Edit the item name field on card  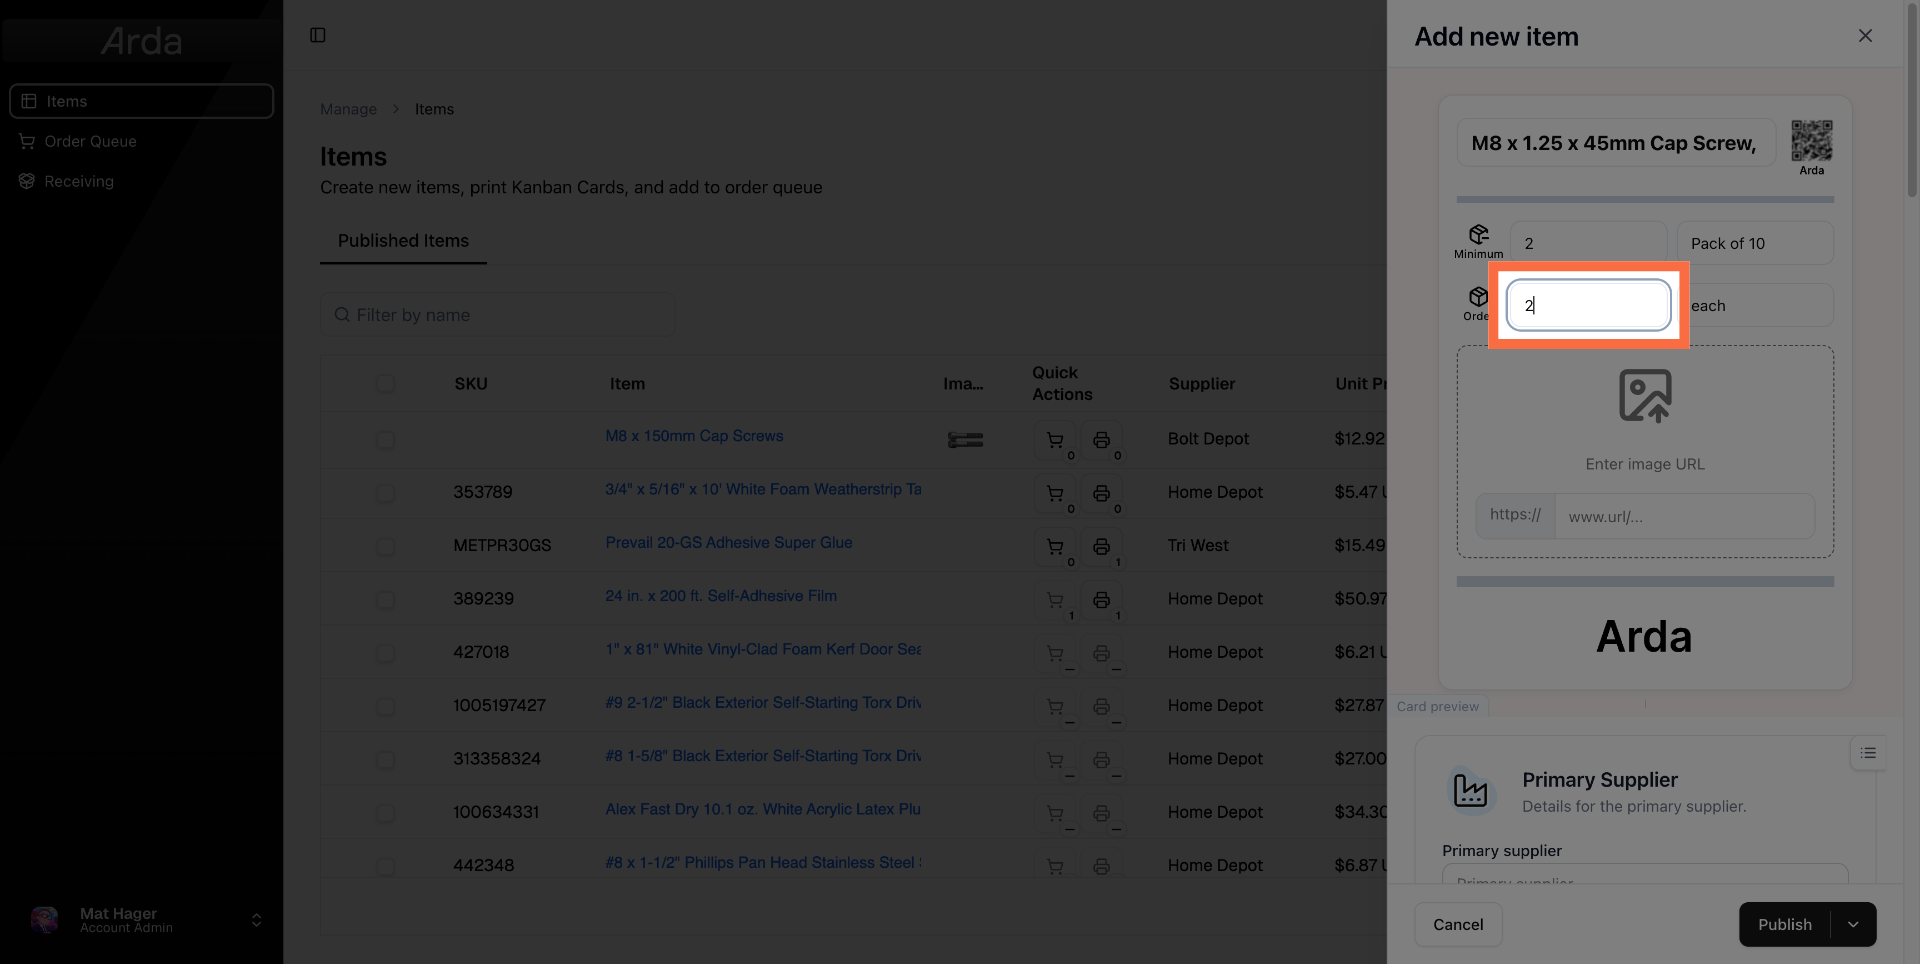1616,143
